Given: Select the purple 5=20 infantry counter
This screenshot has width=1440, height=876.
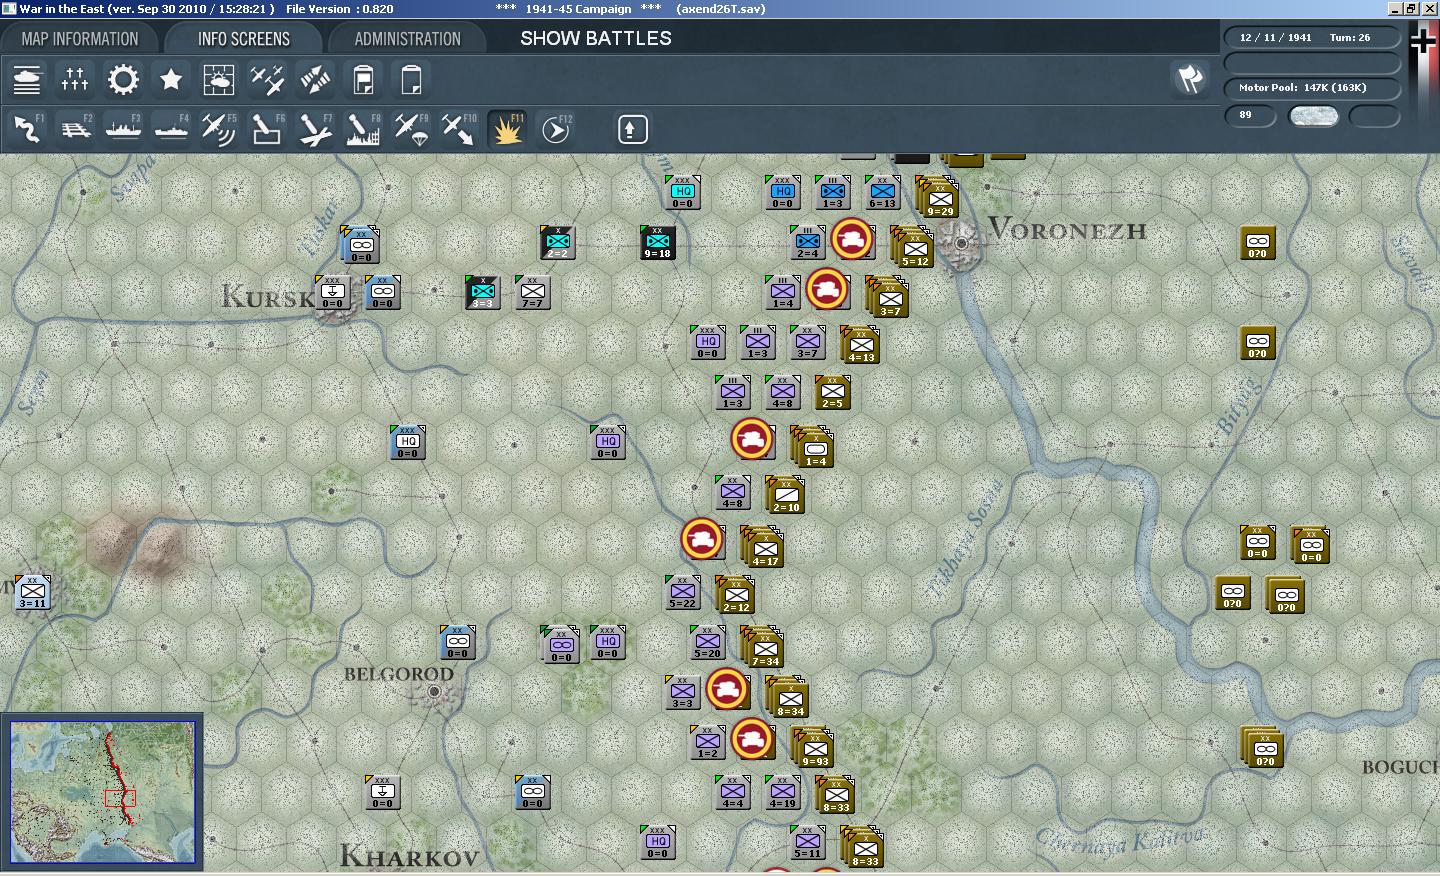Looking at the screenshot, I should point(707,643).
